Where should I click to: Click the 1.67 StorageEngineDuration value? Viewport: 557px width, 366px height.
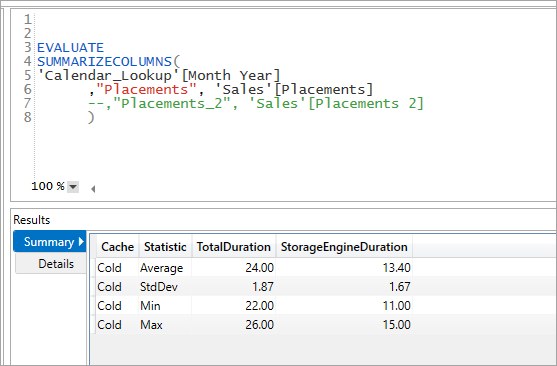point(400,287)
